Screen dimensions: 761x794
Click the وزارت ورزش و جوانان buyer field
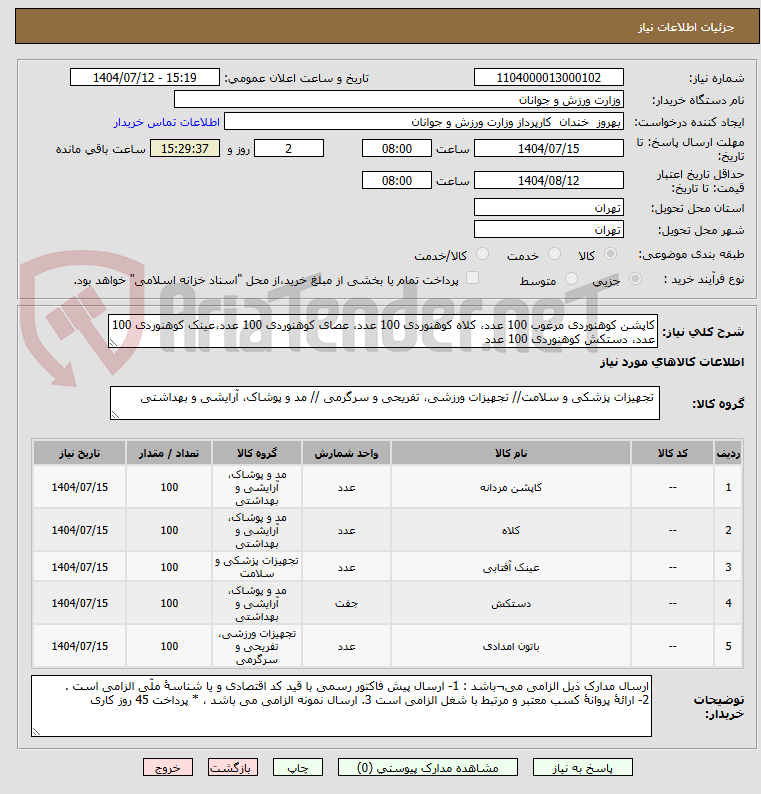[x=398, y=99]
